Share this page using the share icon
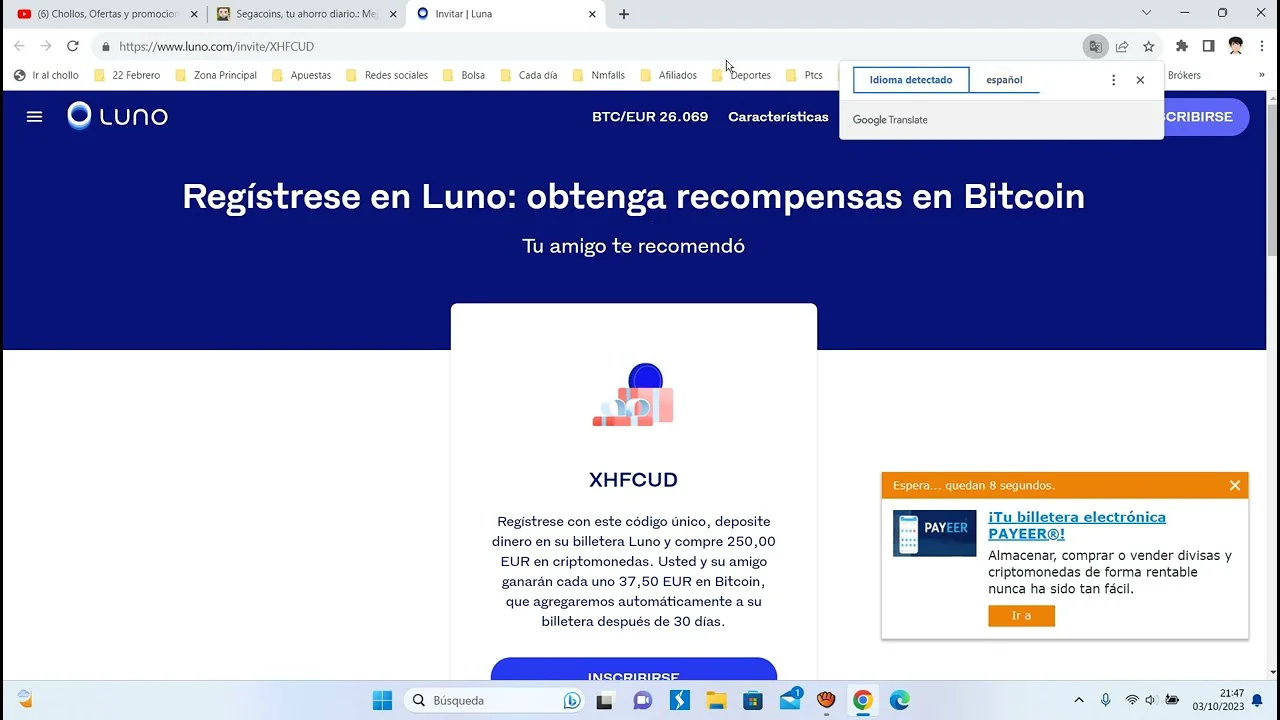Image resolution: width=1280 pixels, height=720 pixels. (x=1122, y=46)
